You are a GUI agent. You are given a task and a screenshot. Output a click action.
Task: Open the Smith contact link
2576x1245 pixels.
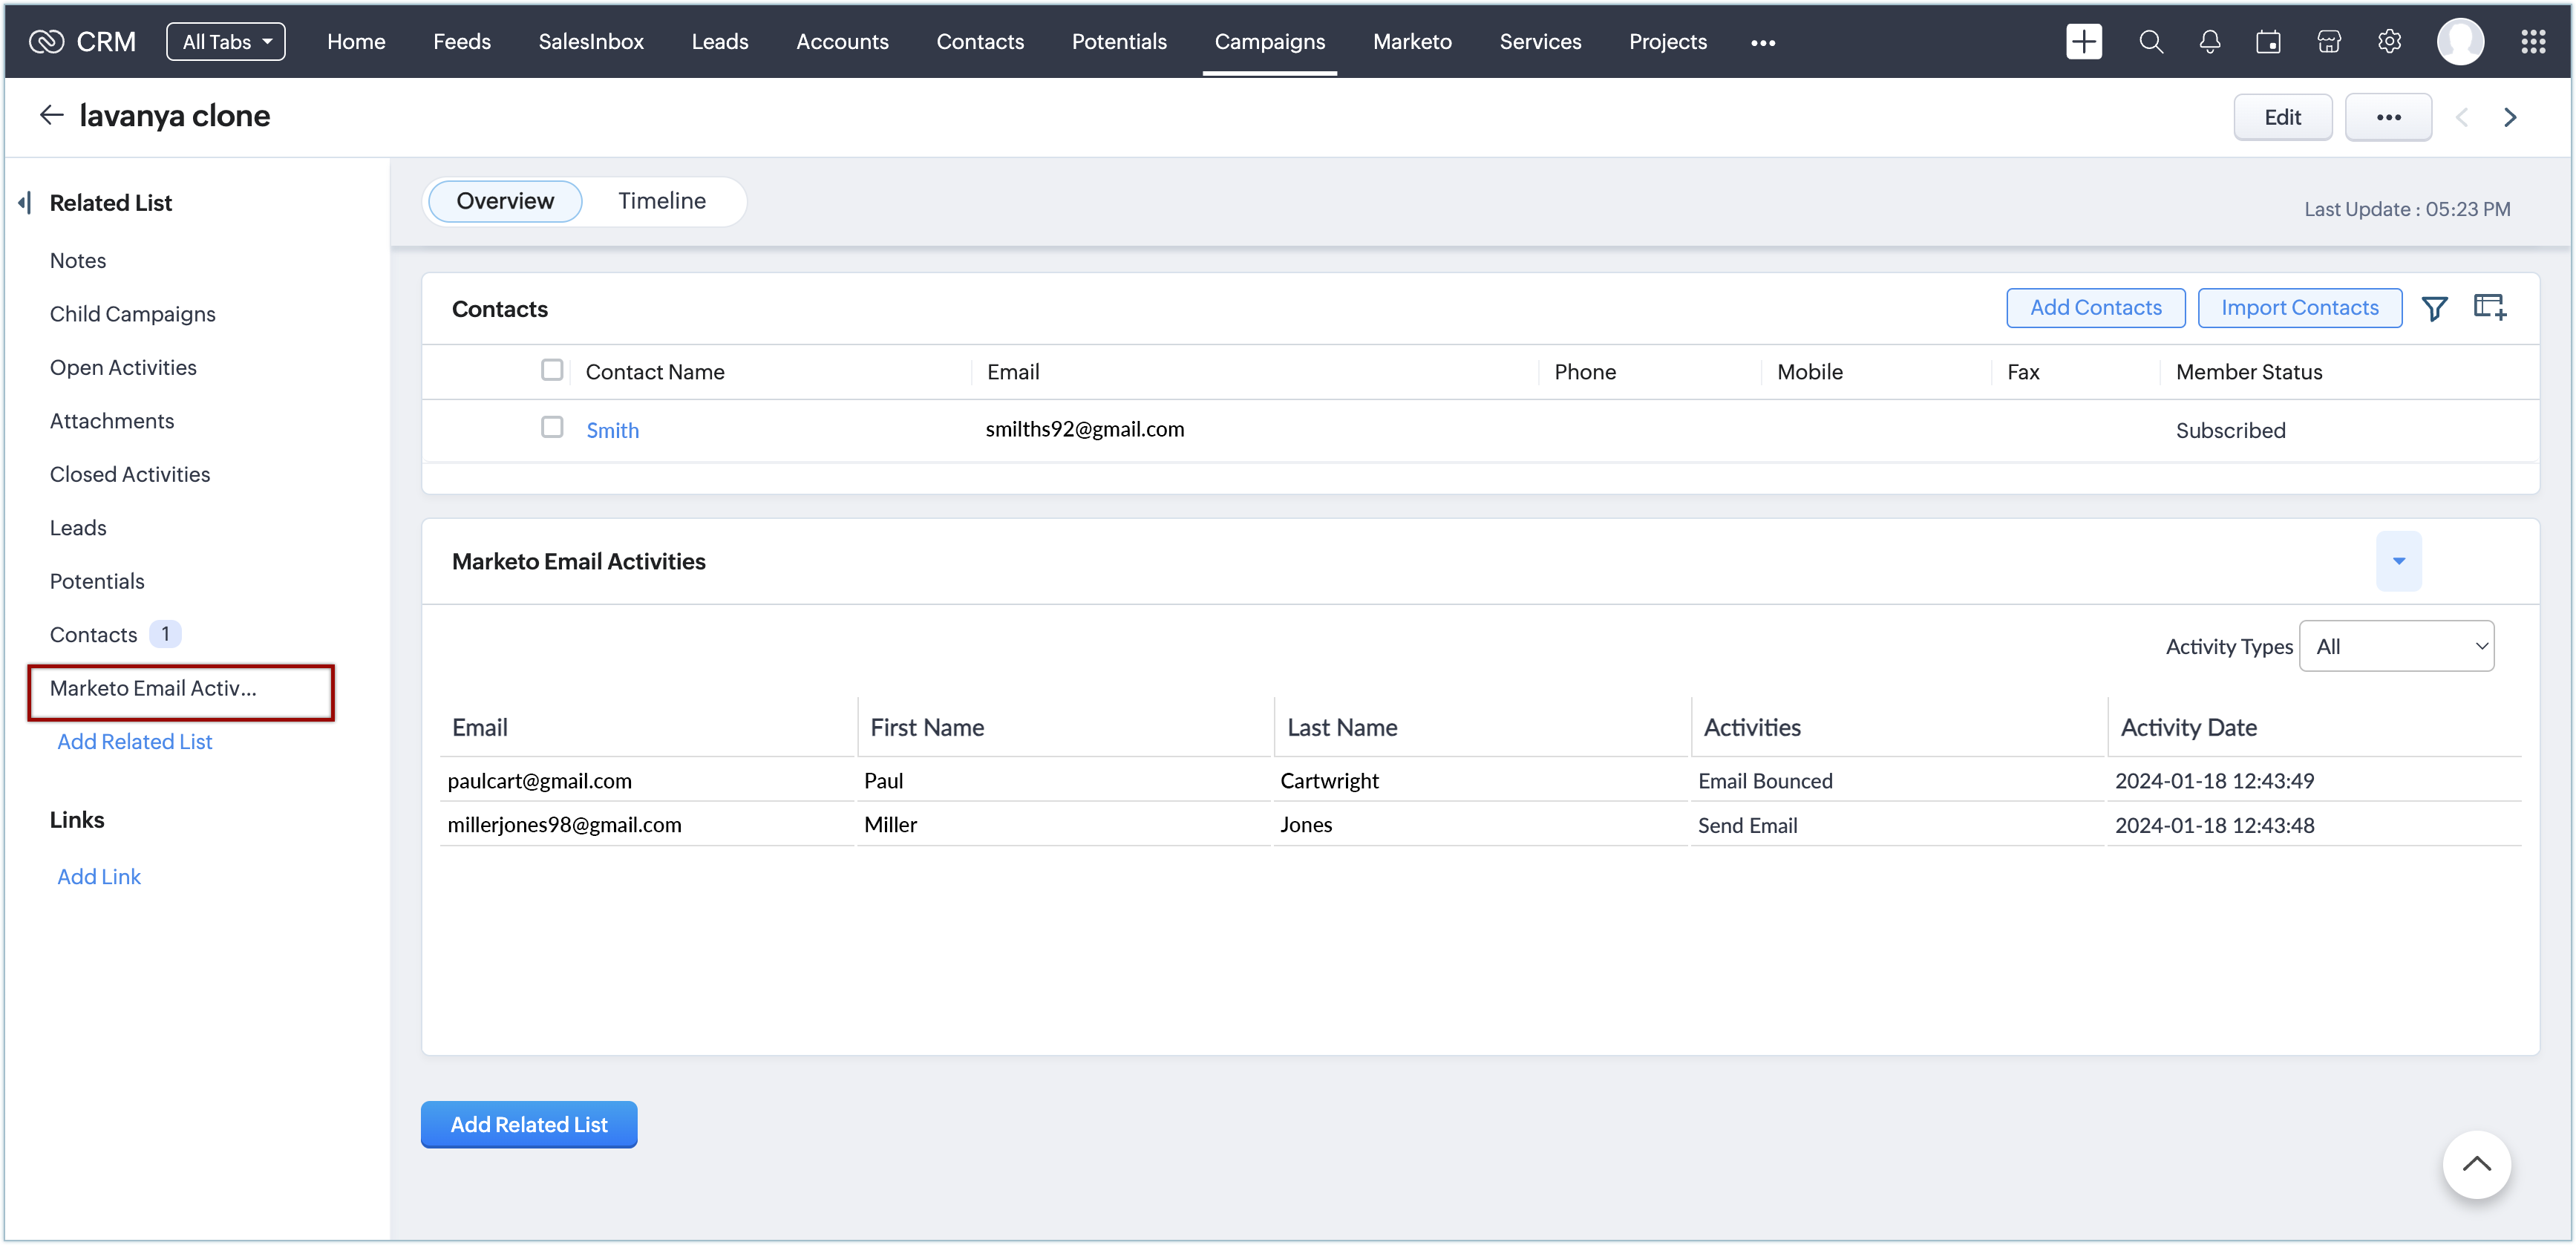[612, 431]
